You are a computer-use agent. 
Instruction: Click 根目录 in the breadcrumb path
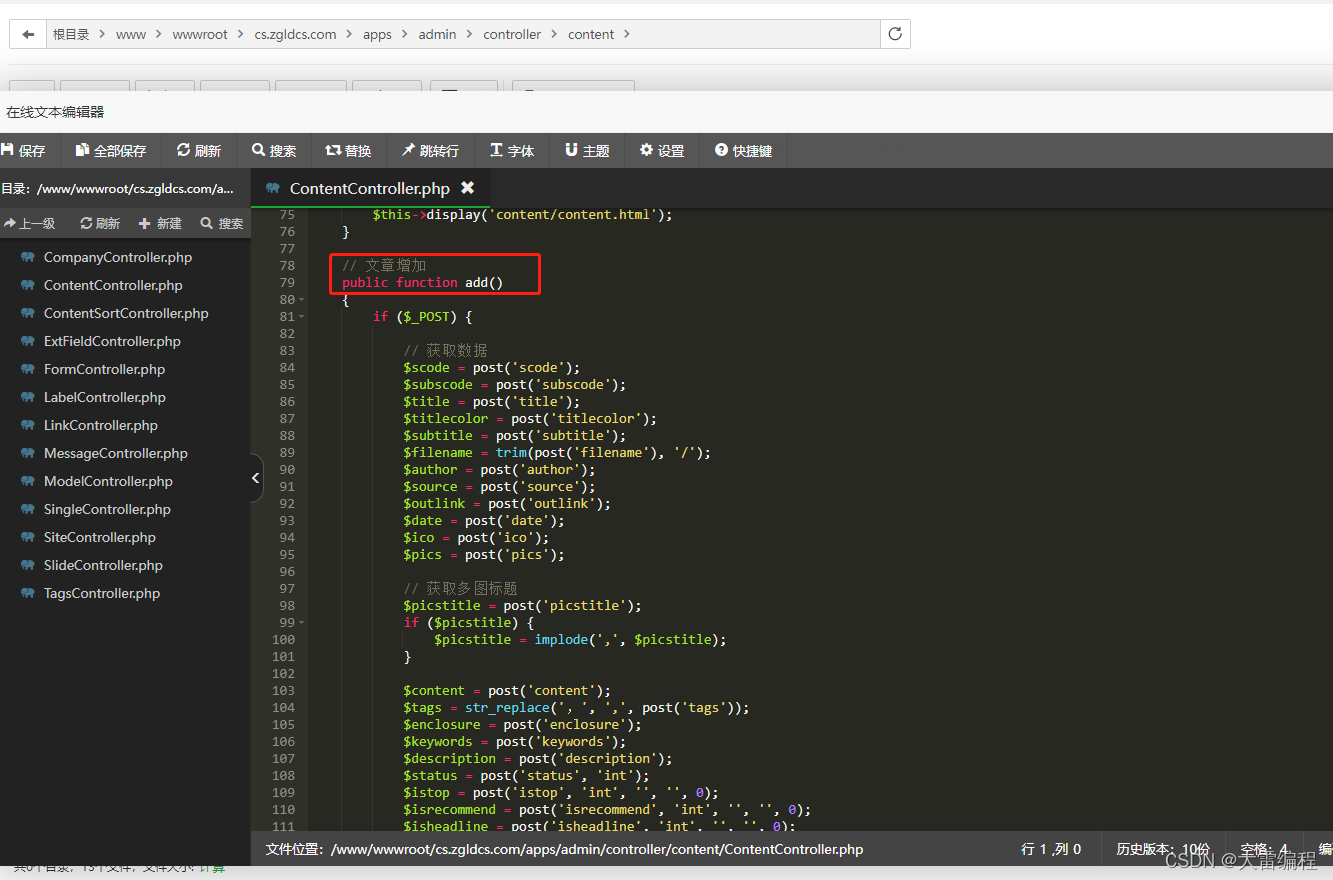(x=71, y=34)
